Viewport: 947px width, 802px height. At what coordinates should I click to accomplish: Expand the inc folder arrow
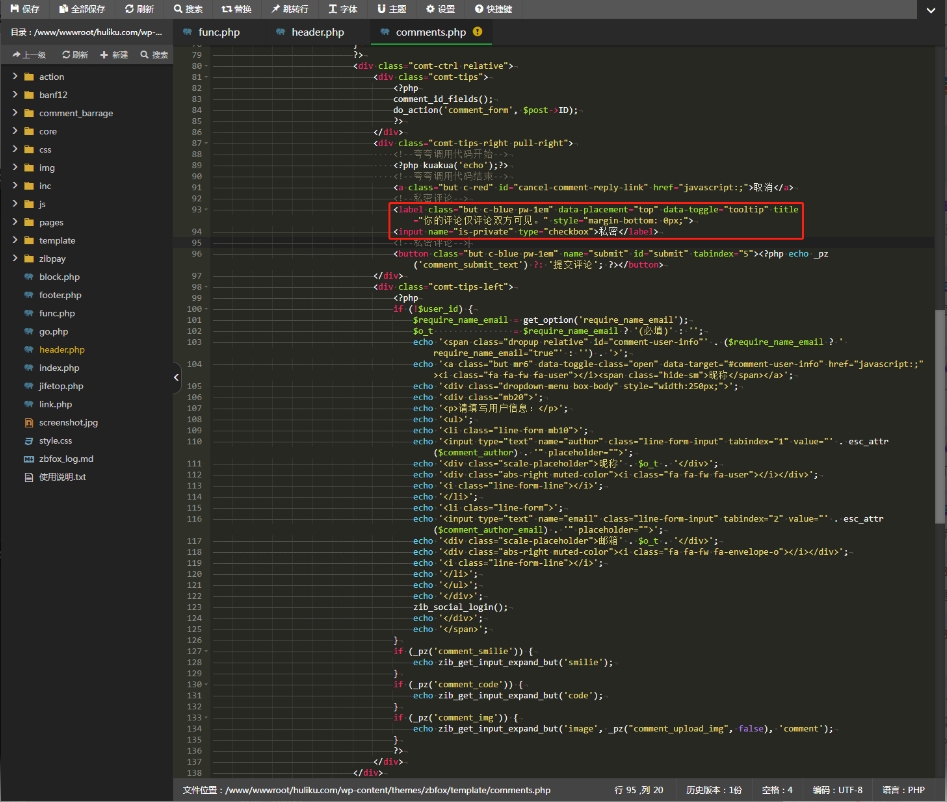tap(14, 185)
